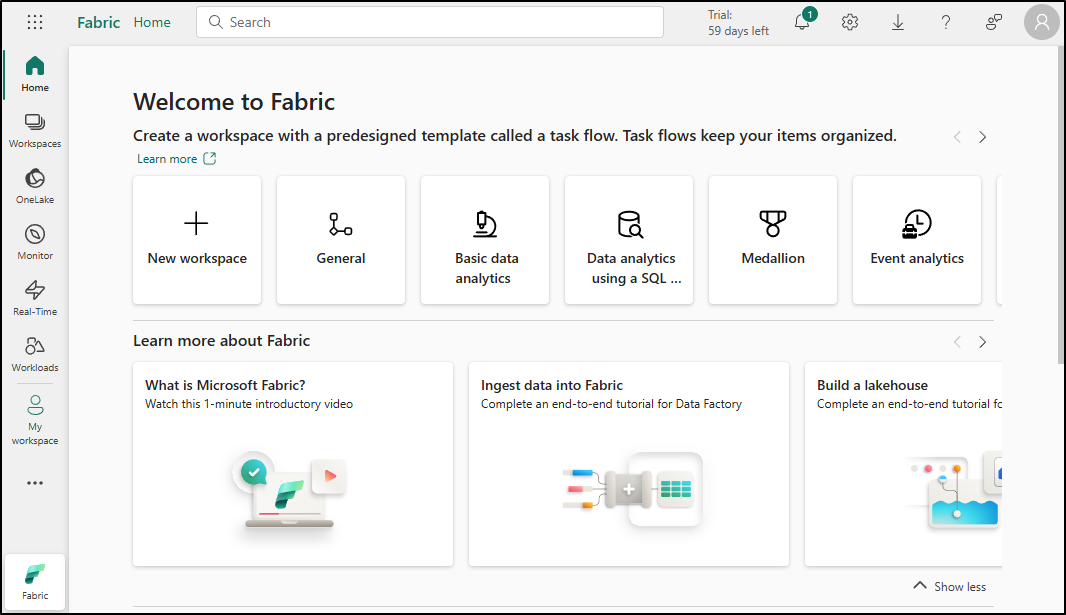Open notifications via the bell icon

(801, 21)
